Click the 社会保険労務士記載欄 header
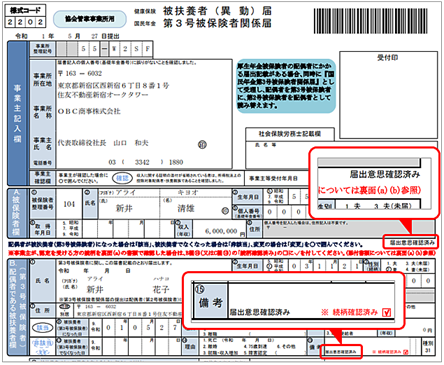 pos(290,134)
